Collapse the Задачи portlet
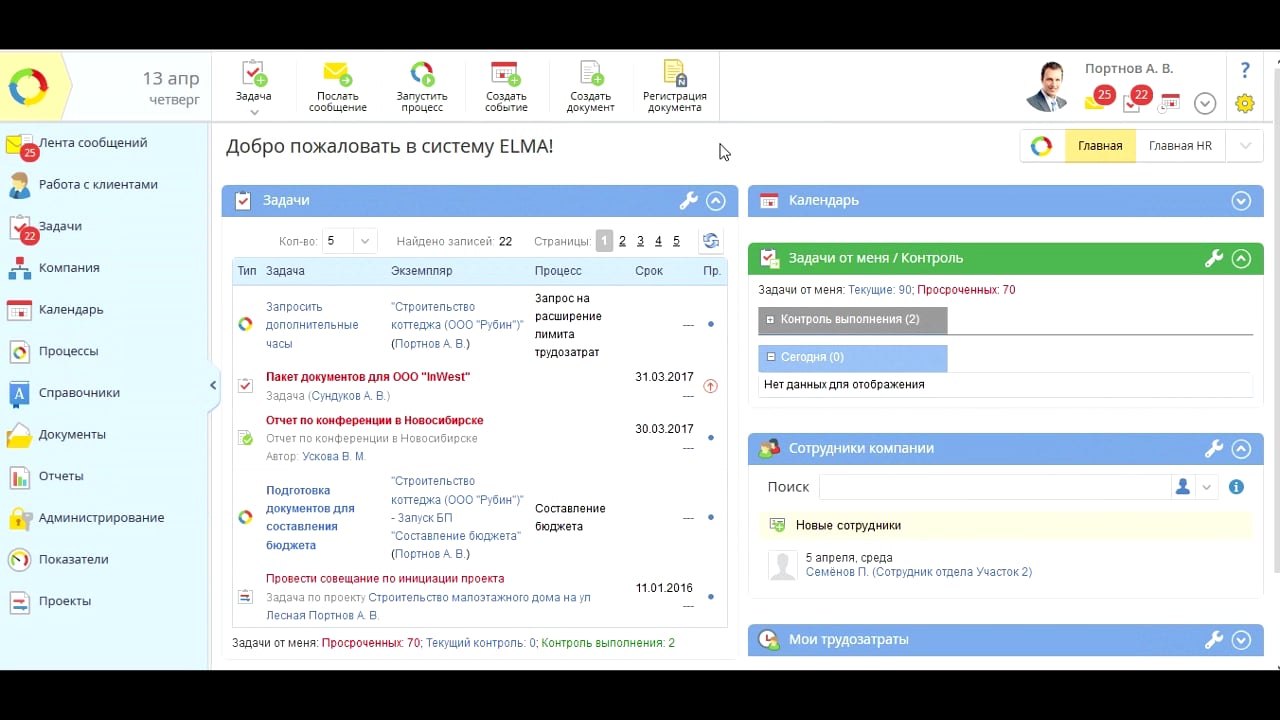The height and width of the screenshot is (720, 1280). pyautogui.click(x=715, y=201)
